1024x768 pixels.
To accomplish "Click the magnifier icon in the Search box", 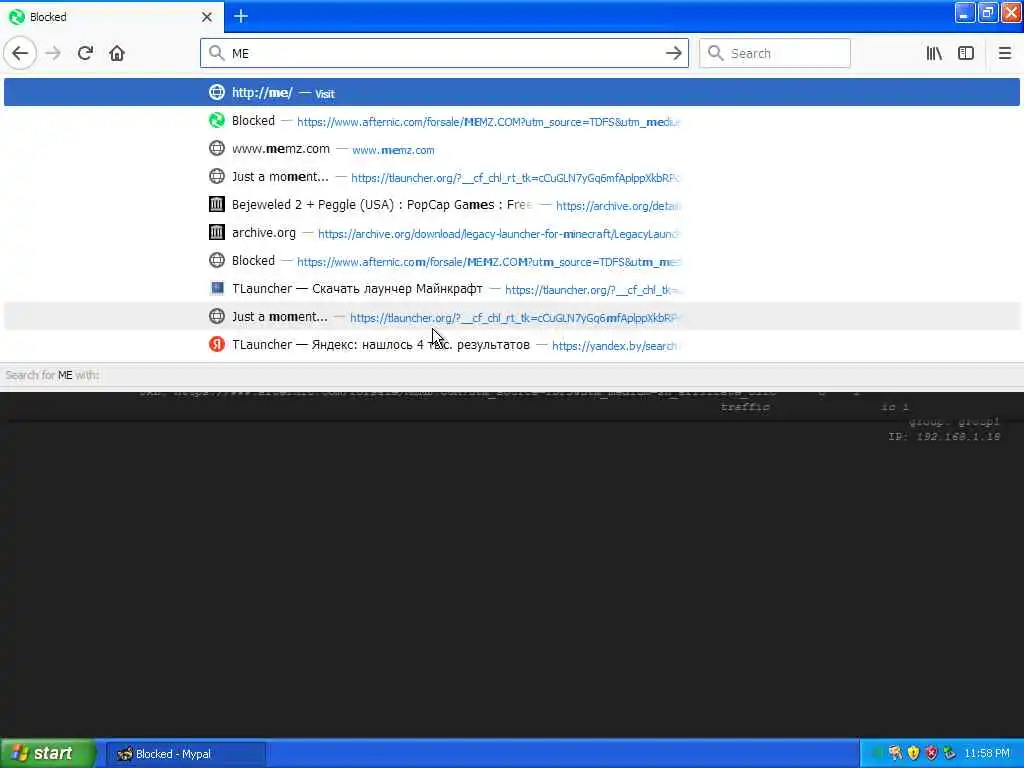I will pyautogui.click(x=716, y=53).
